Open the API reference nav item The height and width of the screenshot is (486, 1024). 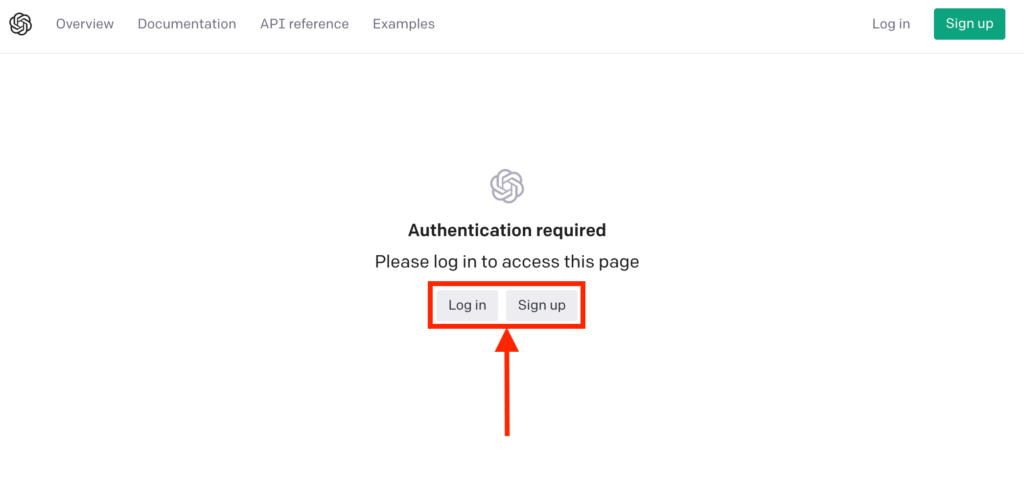304,24
